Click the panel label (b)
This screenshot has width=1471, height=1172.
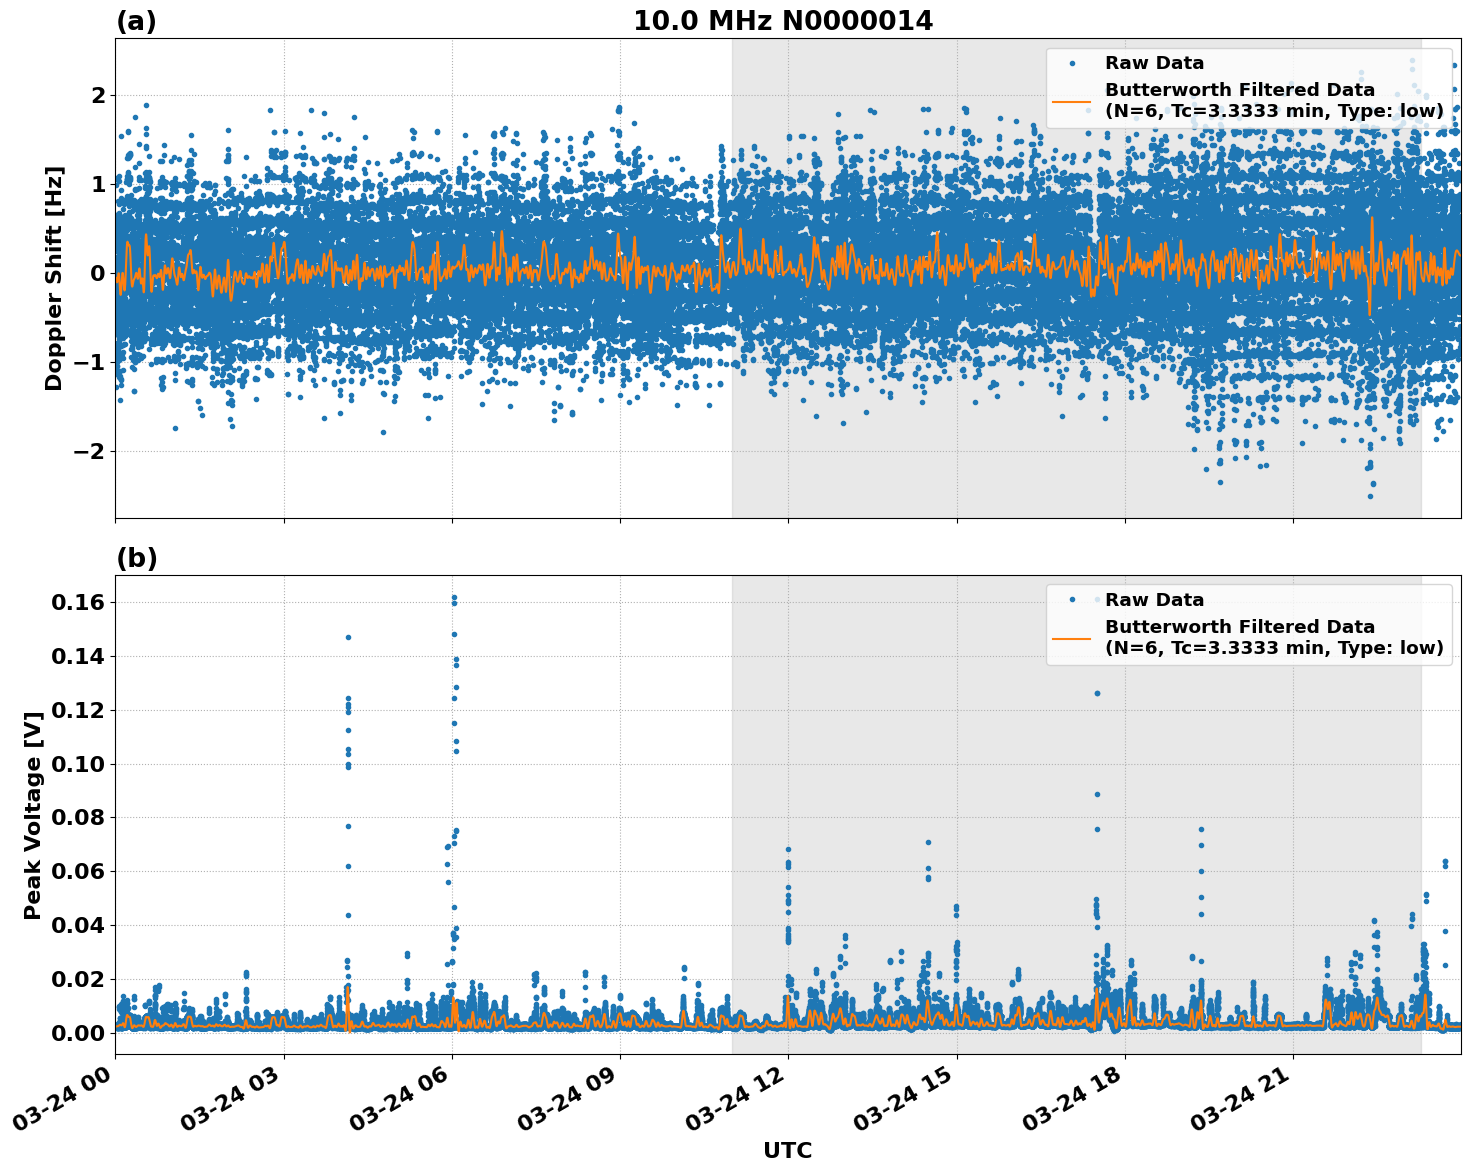coord(136,558)
